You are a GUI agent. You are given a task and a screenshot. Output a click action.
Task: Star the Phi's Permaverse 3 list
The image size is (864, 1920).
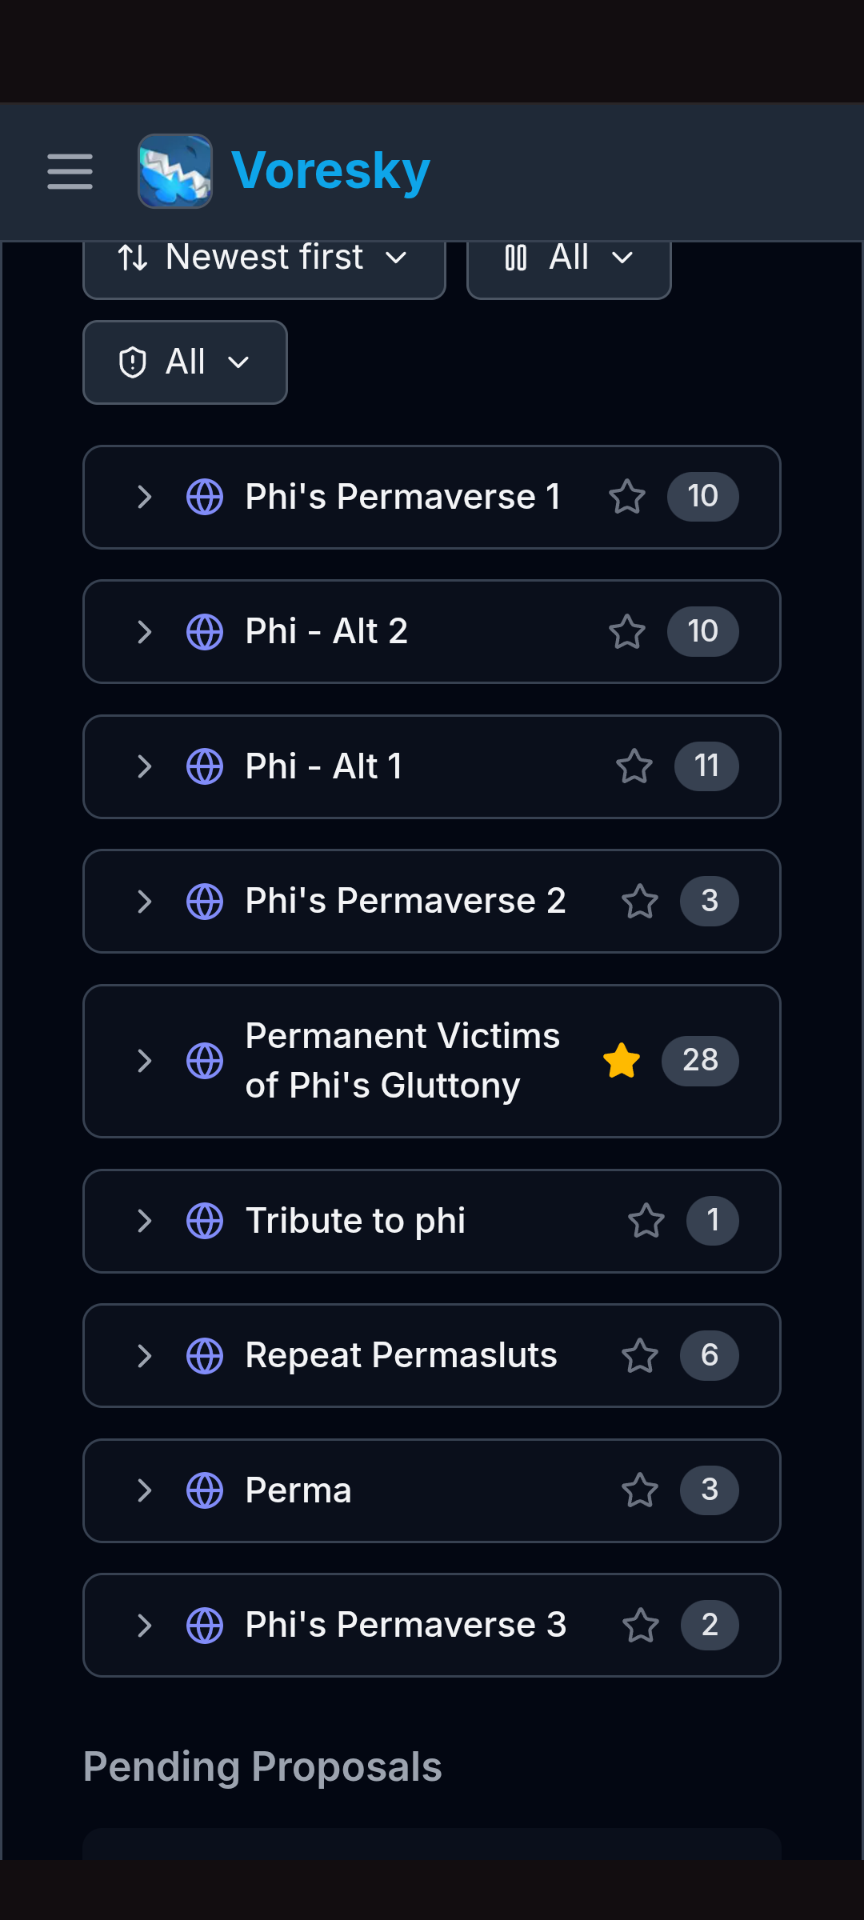coord(640,1626)
